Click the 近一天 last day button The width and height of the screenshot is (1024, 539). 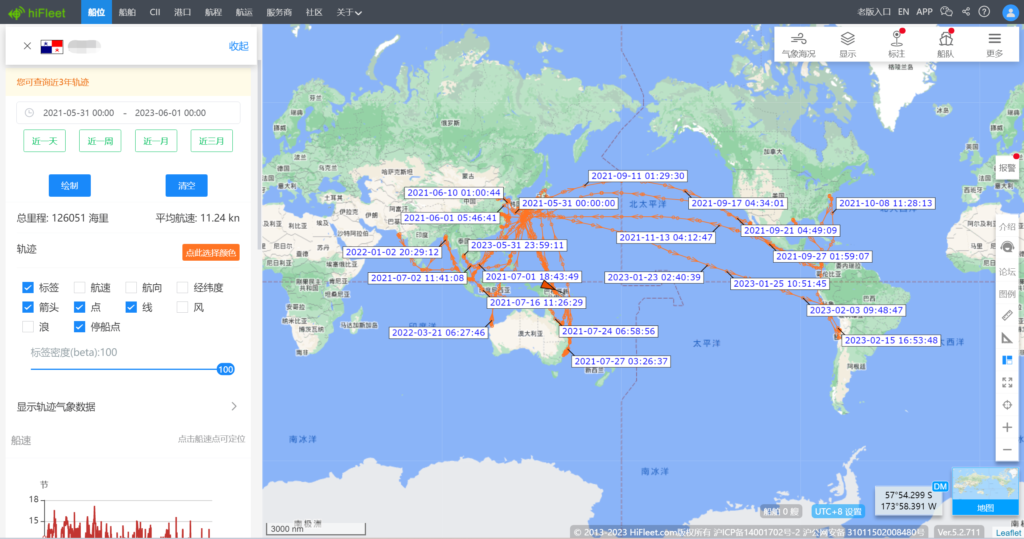point(44,141)
